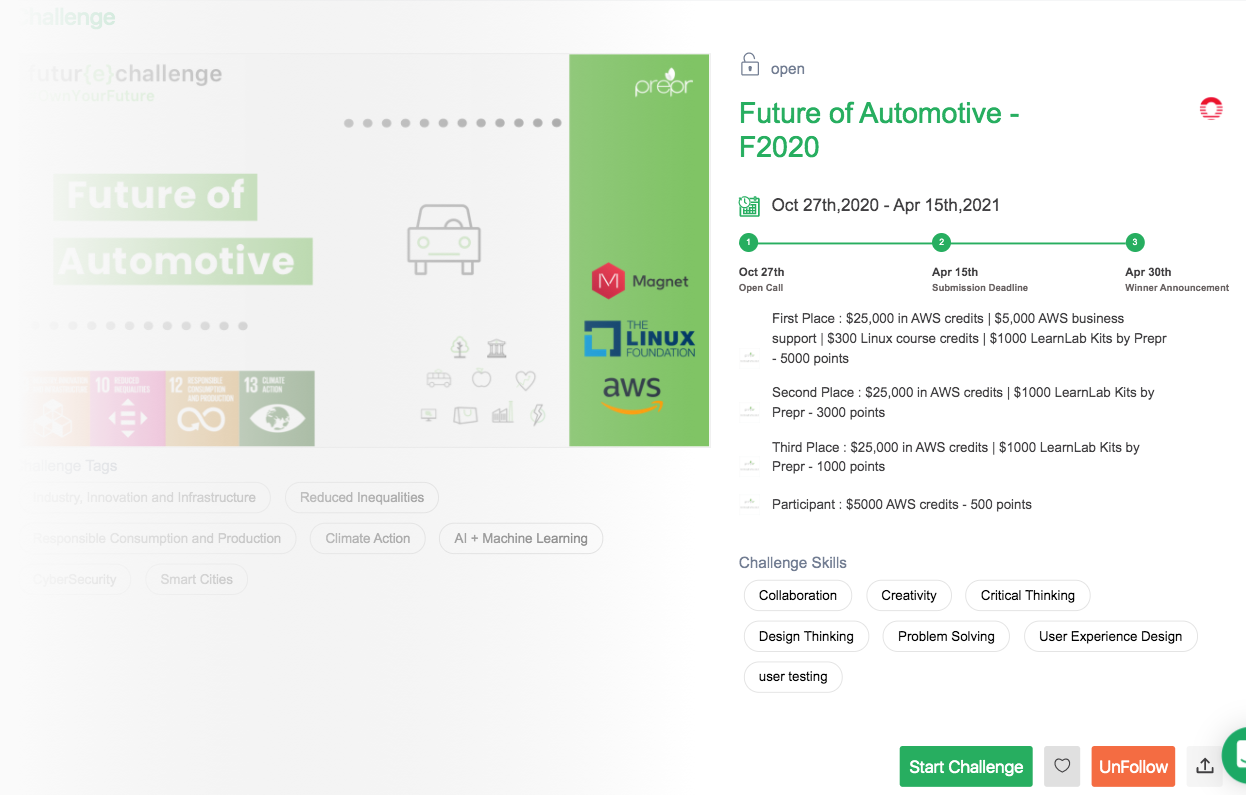The image size is (1246, 795).
Task: Open the chat widget bubble
Action: pos(1236,755)
